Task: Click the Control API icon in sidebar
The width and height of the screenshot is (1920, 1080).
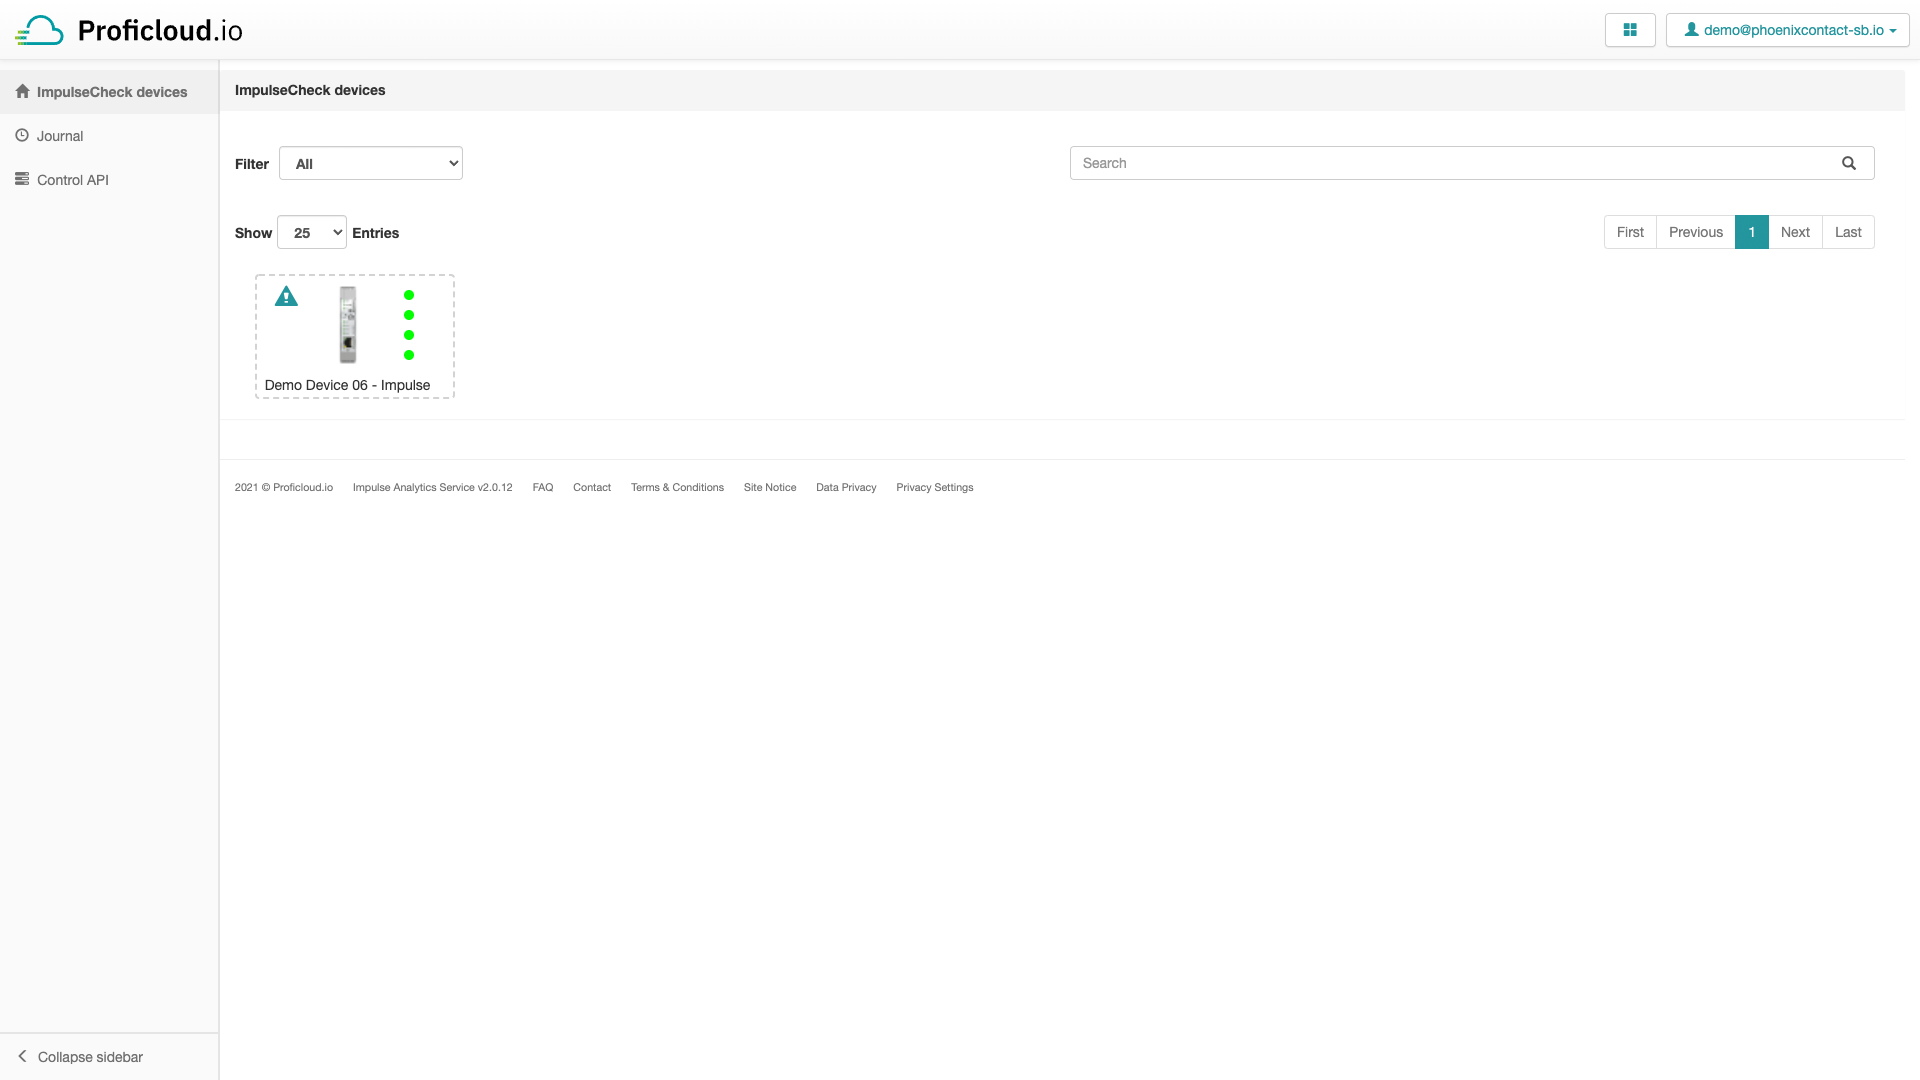Action: click(x=22, y=179)
